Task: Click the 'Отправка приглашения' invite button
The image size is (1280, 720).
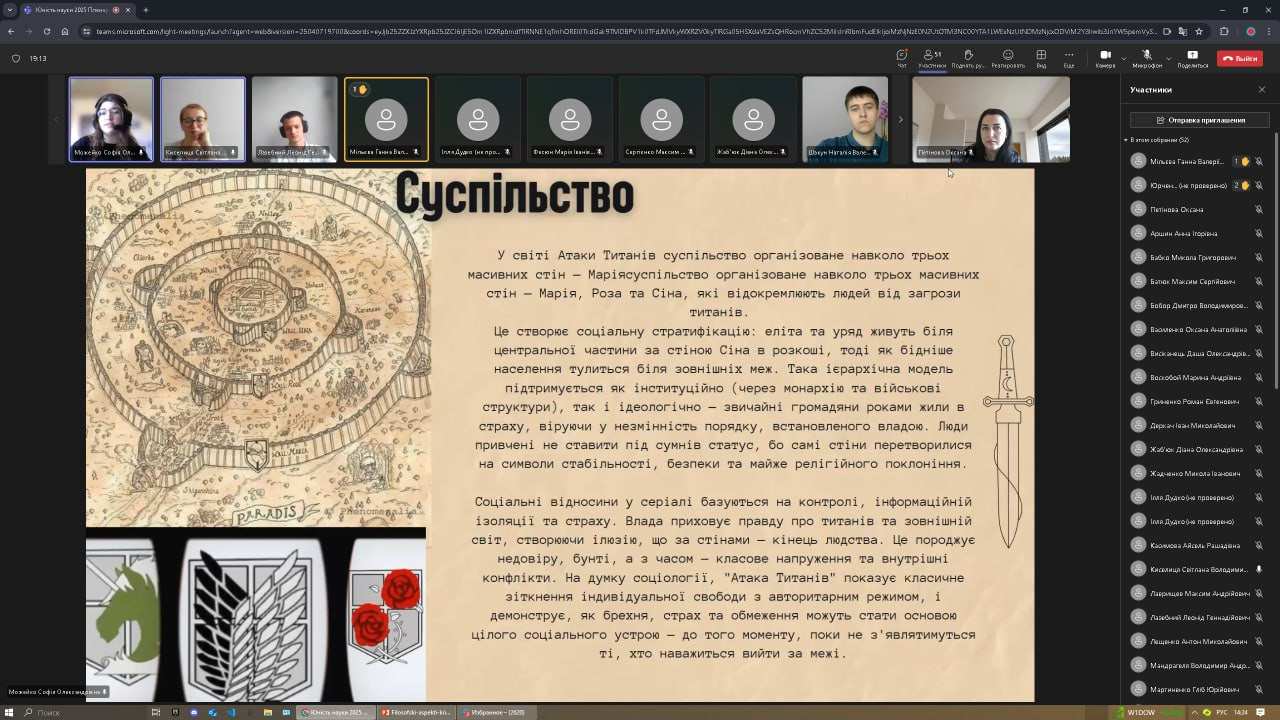Action: click(1199, 120)
